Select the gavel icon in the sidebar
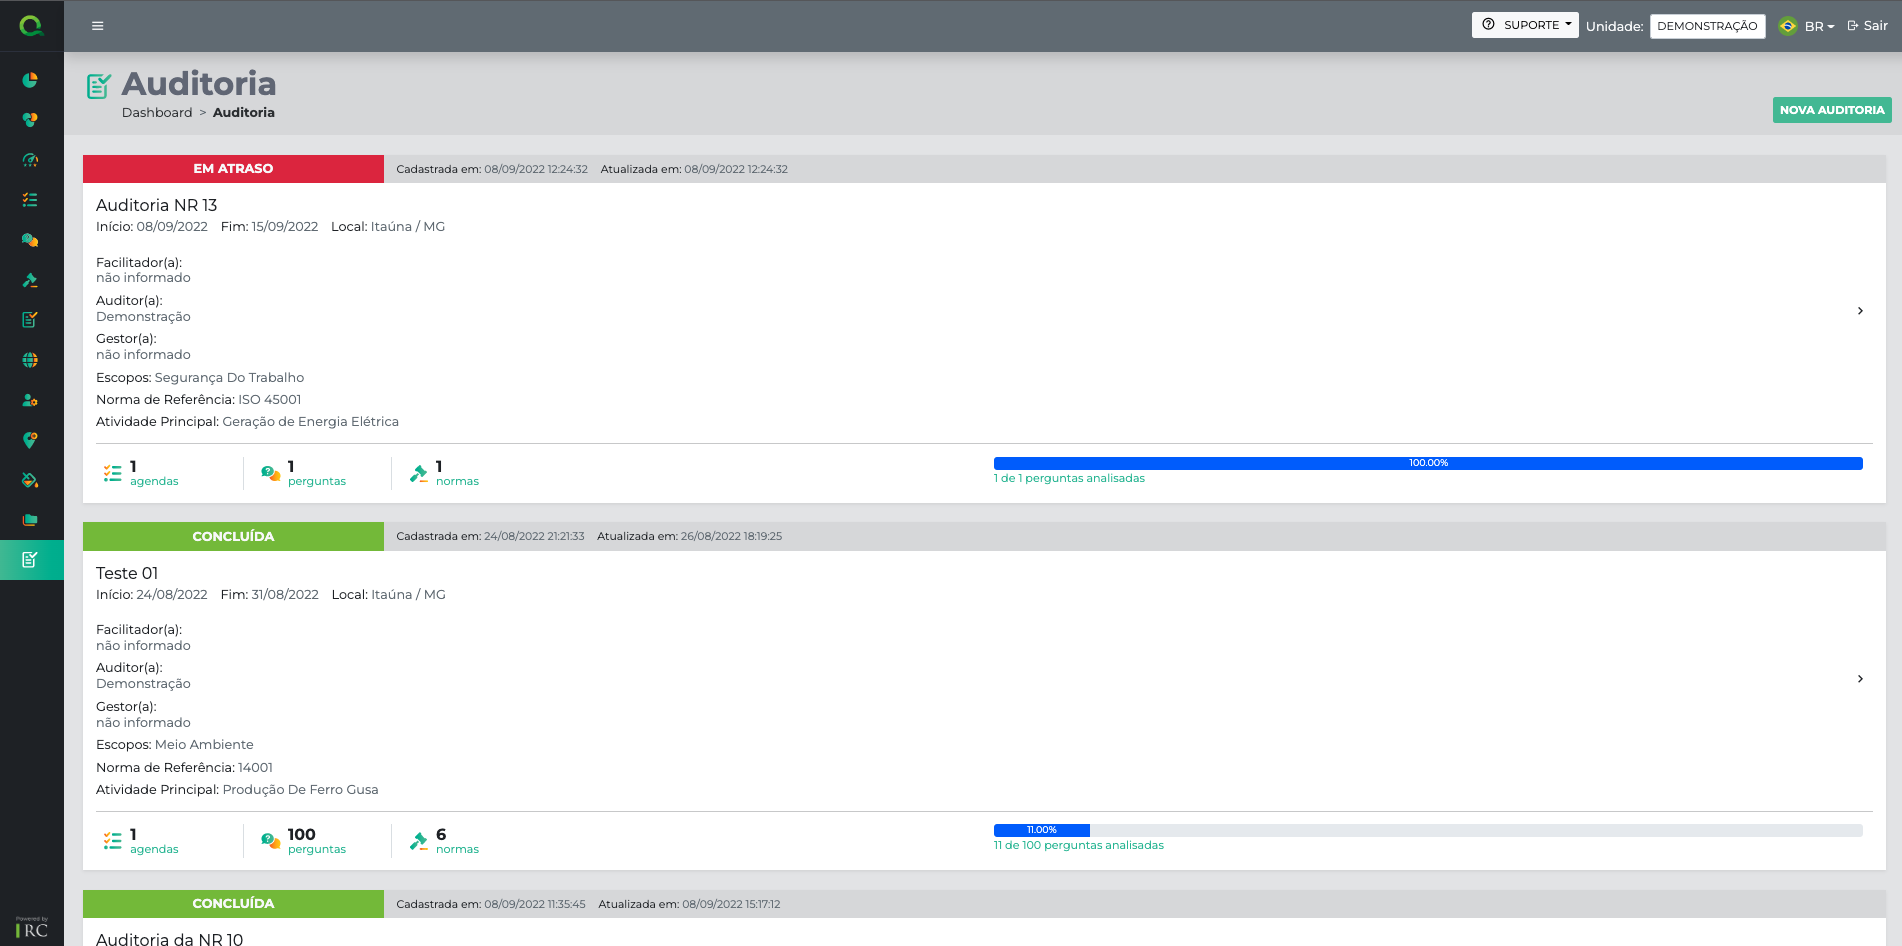This screenshot has height=946, width=1902. 30,280
